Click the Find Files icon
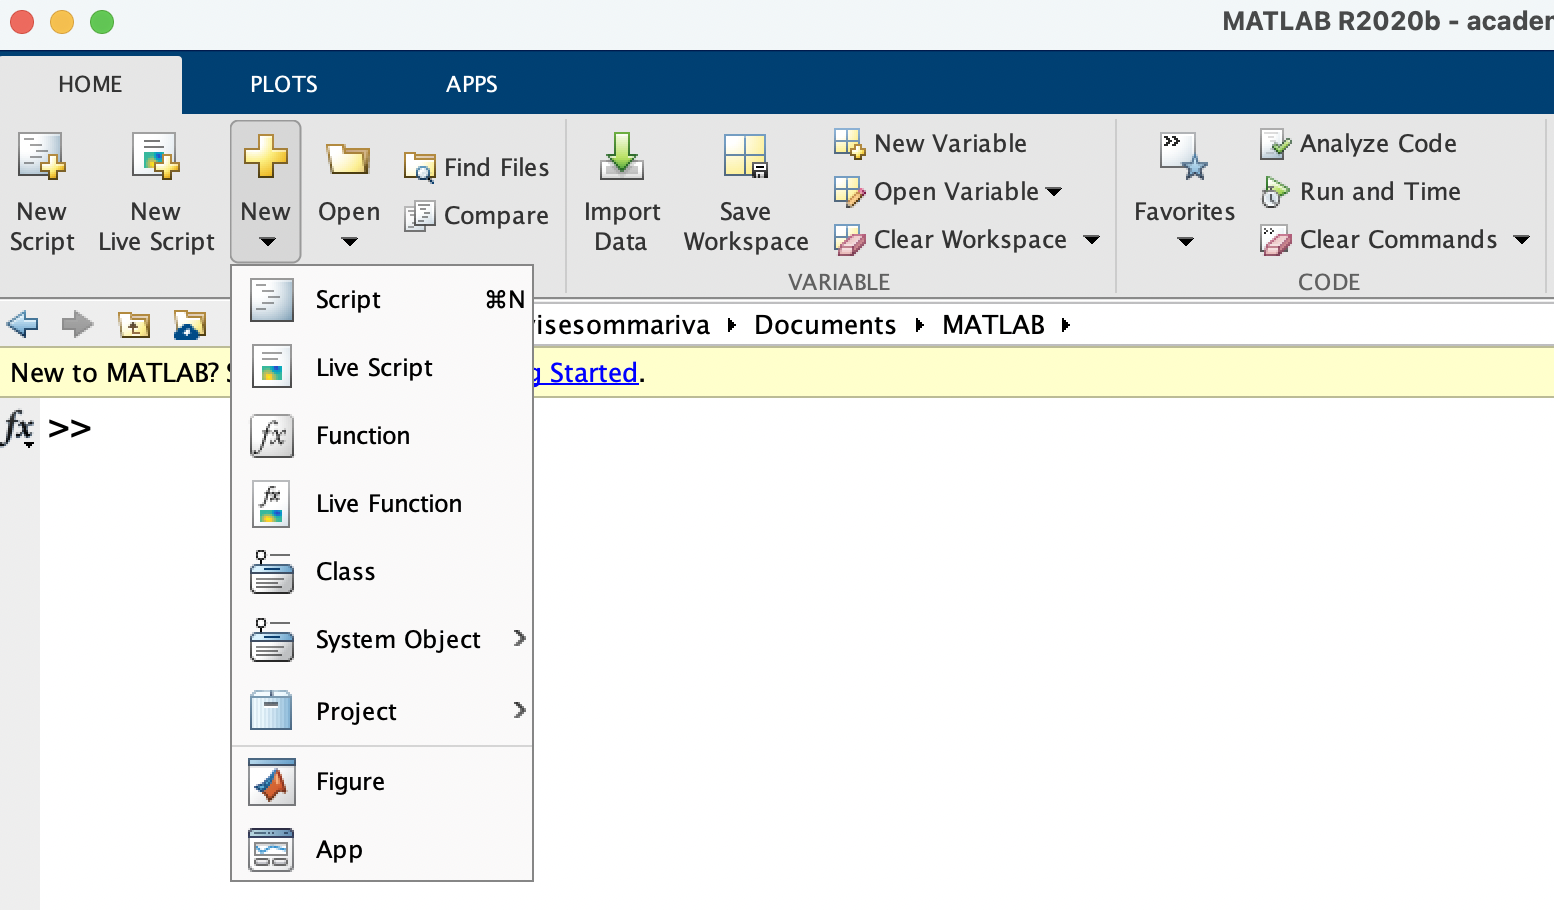This screenshot has width=1554, height=910. (419, 167)
